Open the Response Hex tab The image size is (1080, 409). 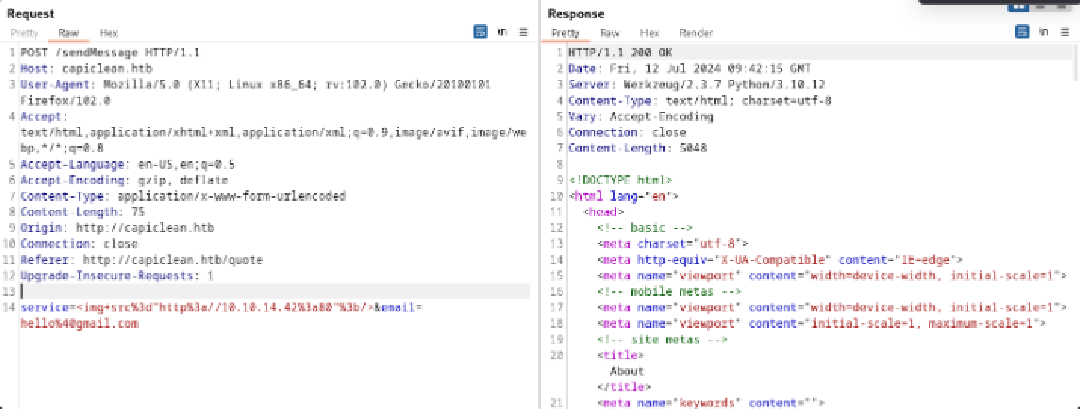tap(649, 33)
